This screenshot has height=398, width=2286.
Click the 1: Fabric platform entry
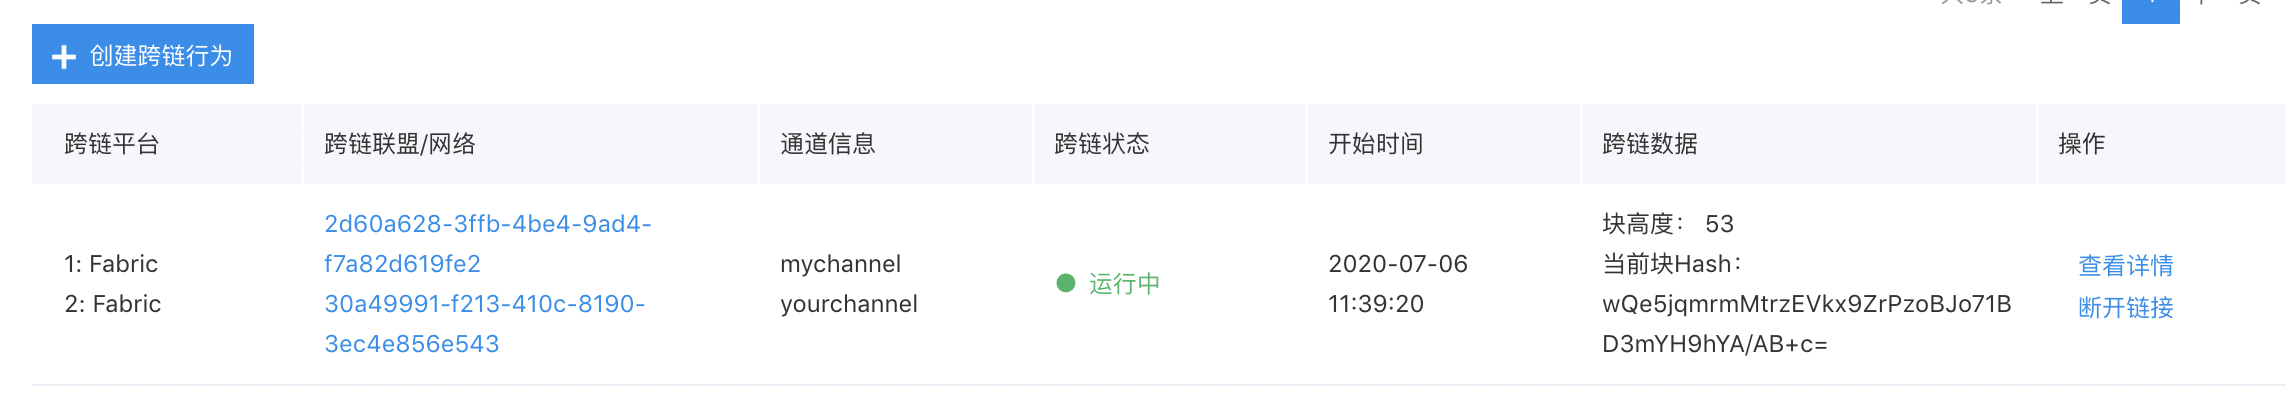click(111, 264)
